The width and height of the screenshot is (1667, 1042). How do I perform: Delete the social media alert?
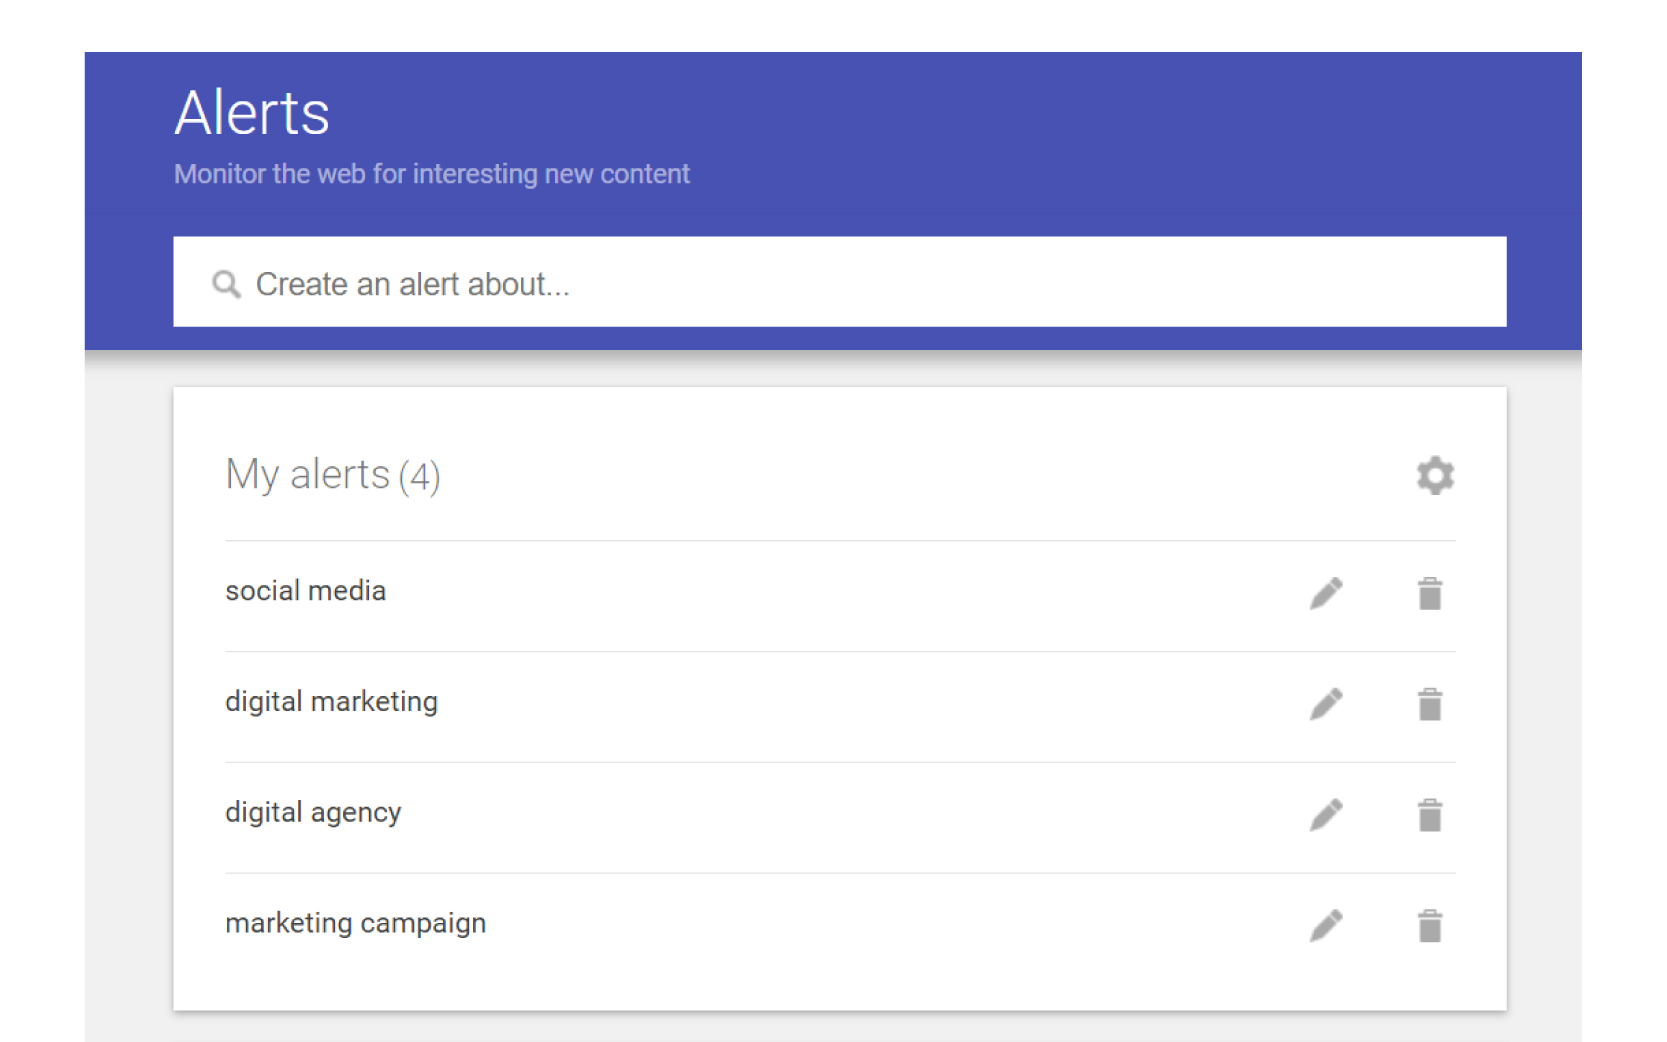point(1430,593)
